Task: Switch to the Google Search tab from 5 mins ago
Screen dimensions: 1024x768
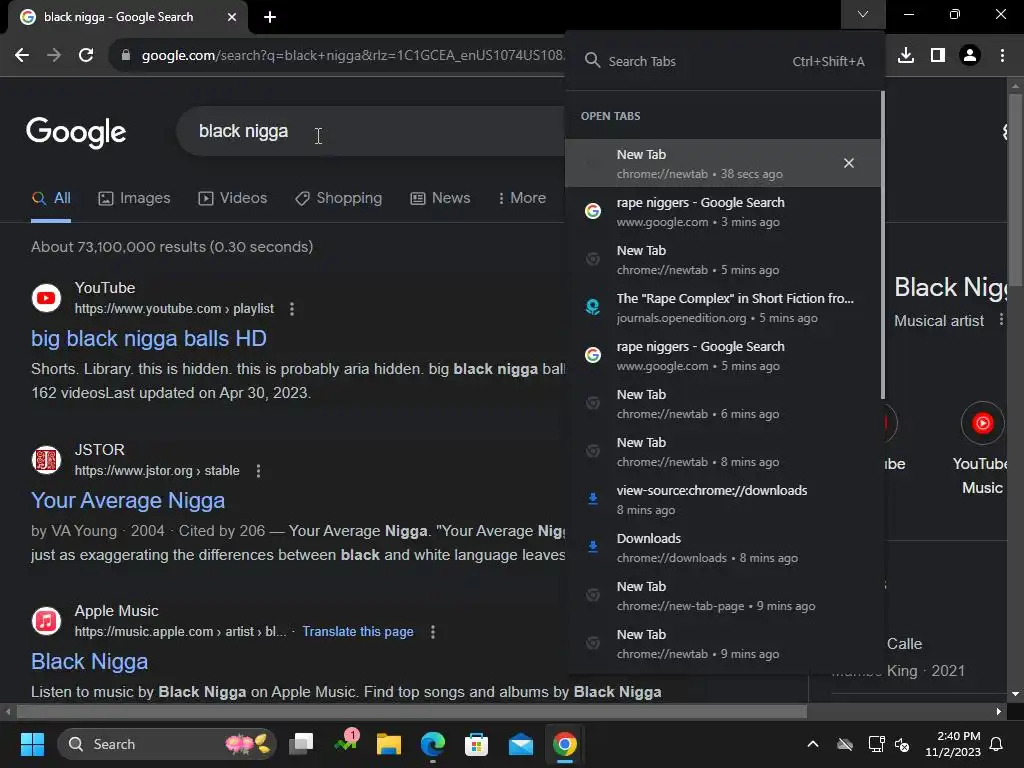Action: (x=723, y=356)
